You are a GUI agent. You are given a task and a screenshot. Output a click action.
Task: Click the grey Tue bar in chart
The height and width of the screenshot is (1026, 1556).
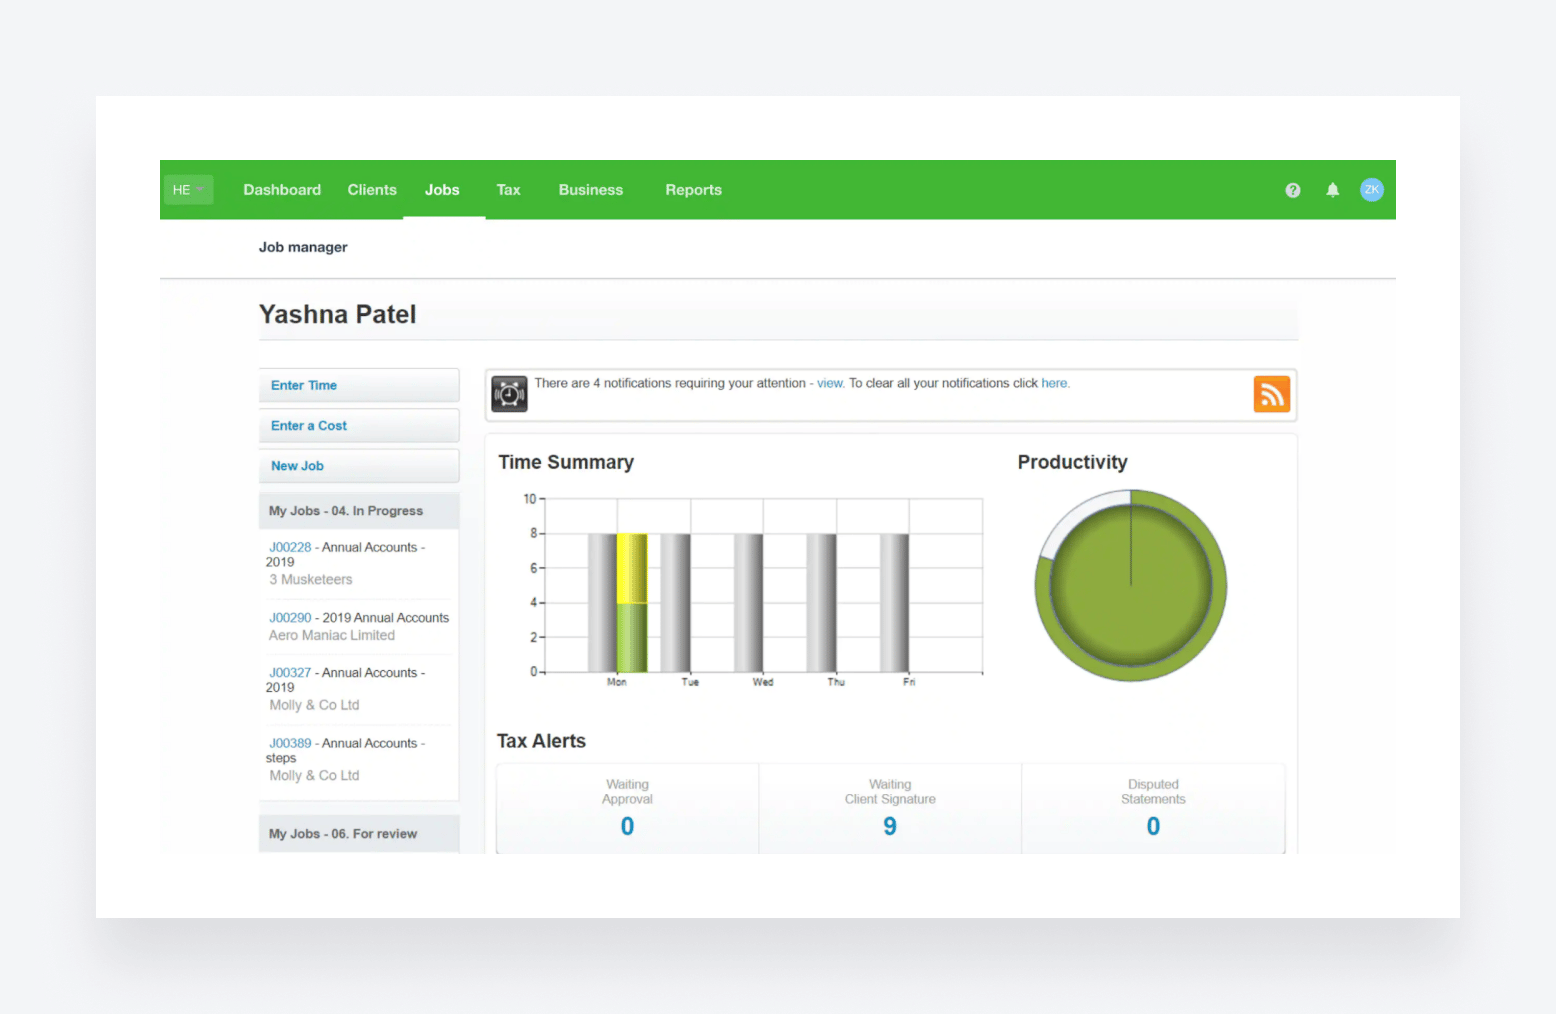675,603
